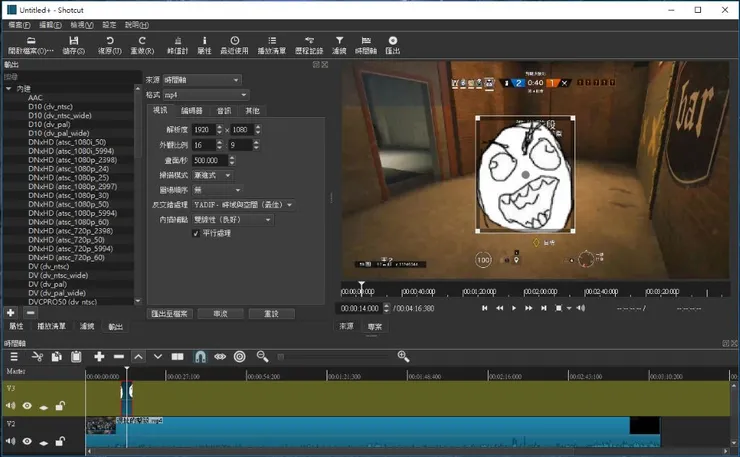The width and height of the screenshot is (740, 457).
Task: Open the Settings menu
Action: (109, 25)
